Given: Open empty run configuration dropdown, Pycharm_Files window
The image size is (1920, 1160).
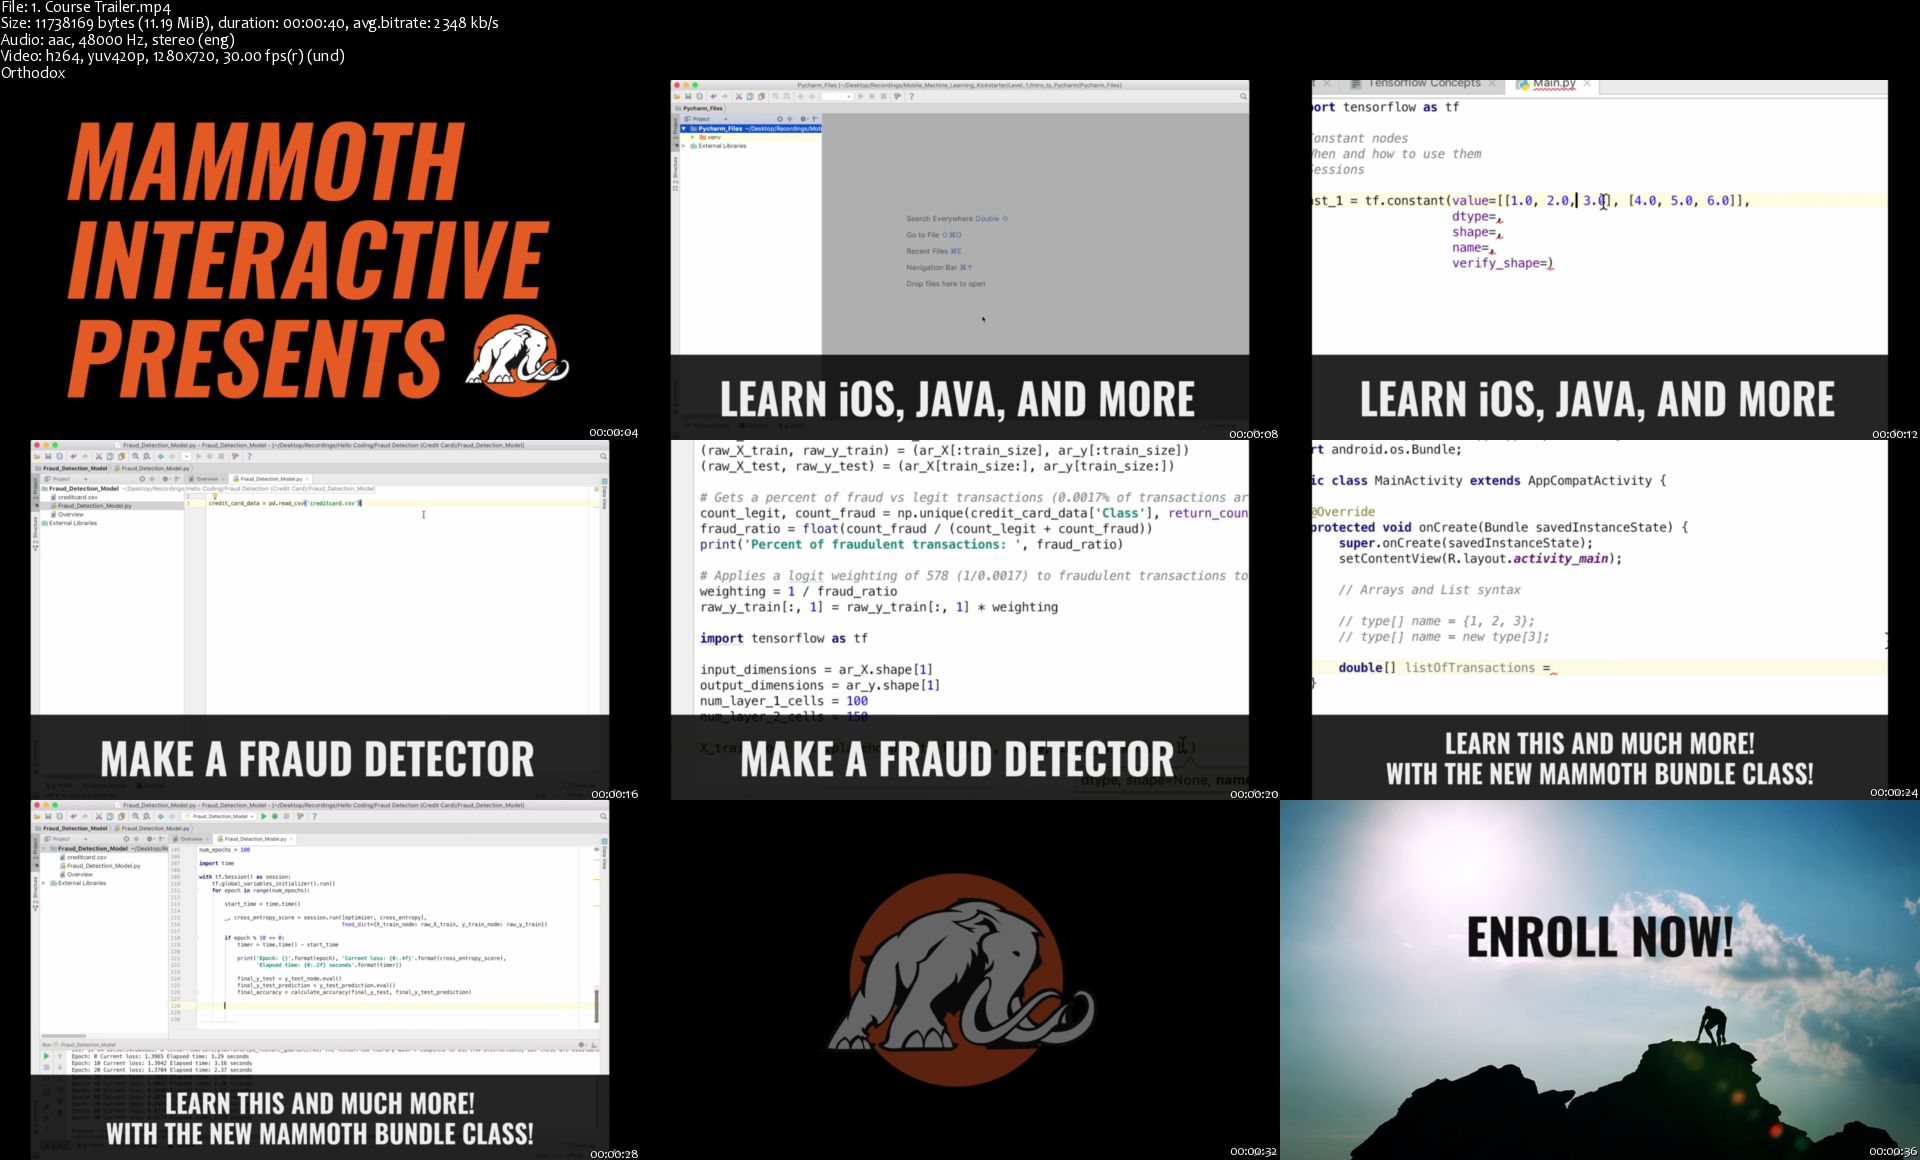Looking at the screenshot, I should pos(837,96).
